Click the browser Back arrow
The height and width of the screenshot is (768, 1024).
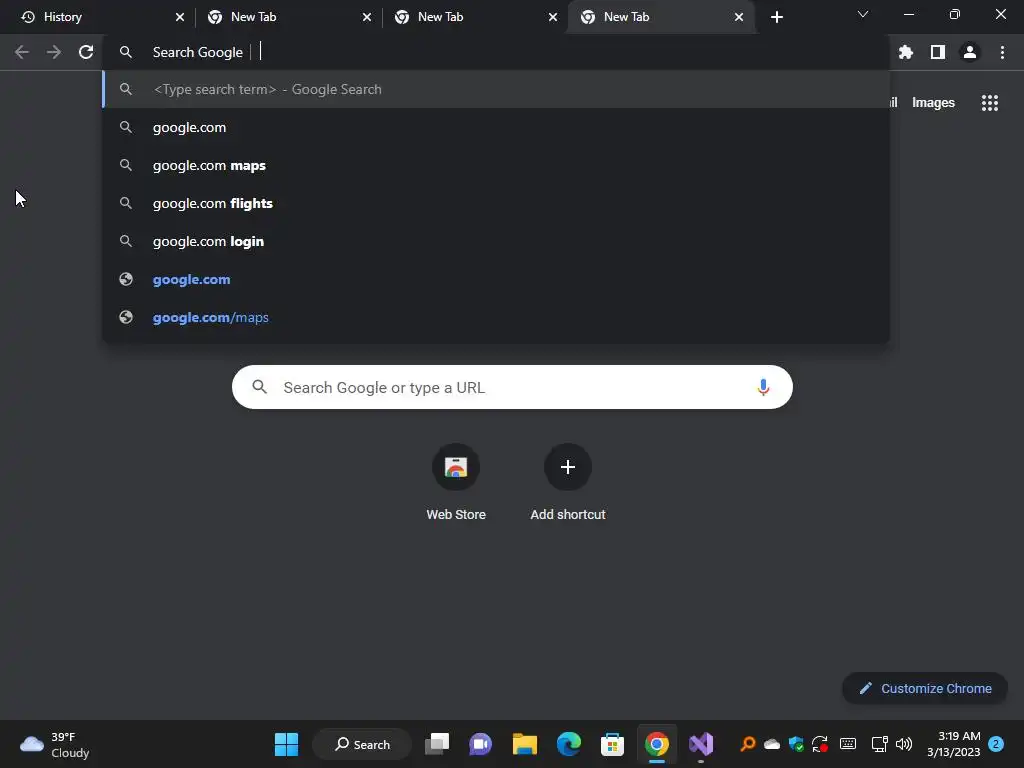[x=22, y=52]
